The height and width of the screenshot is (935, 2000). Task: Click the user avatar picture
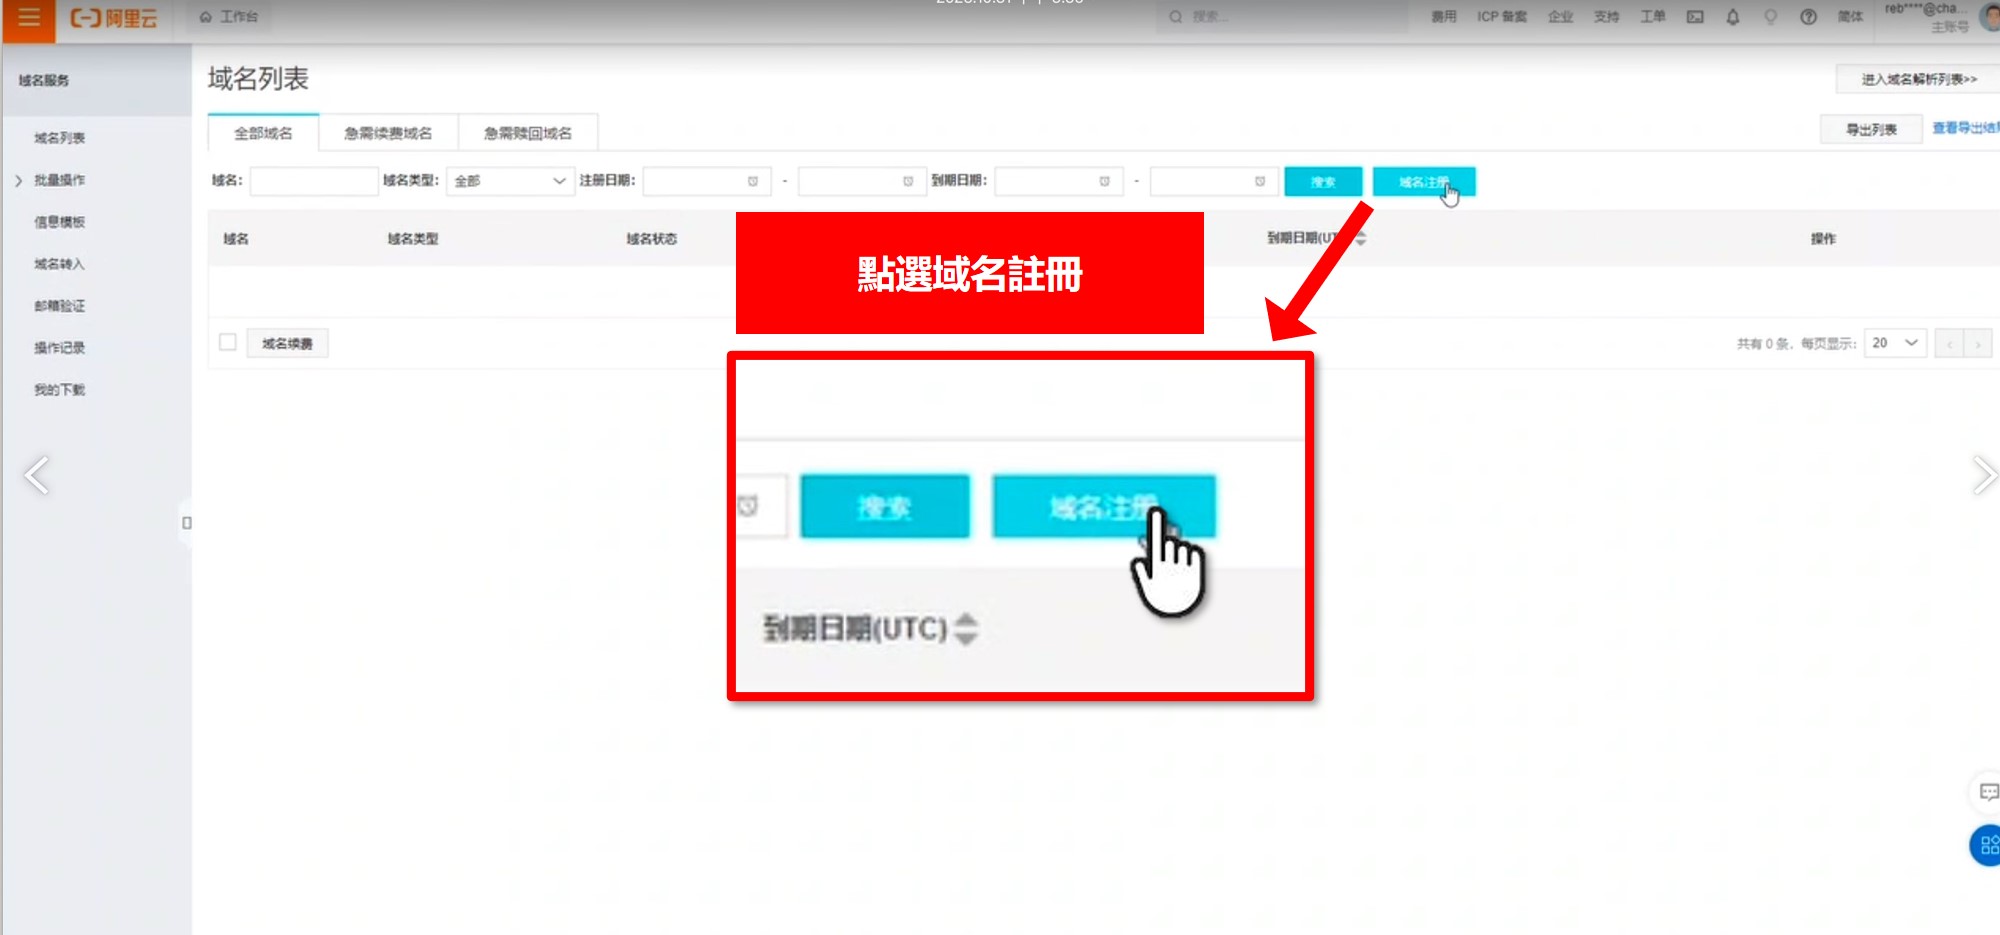1990,17
